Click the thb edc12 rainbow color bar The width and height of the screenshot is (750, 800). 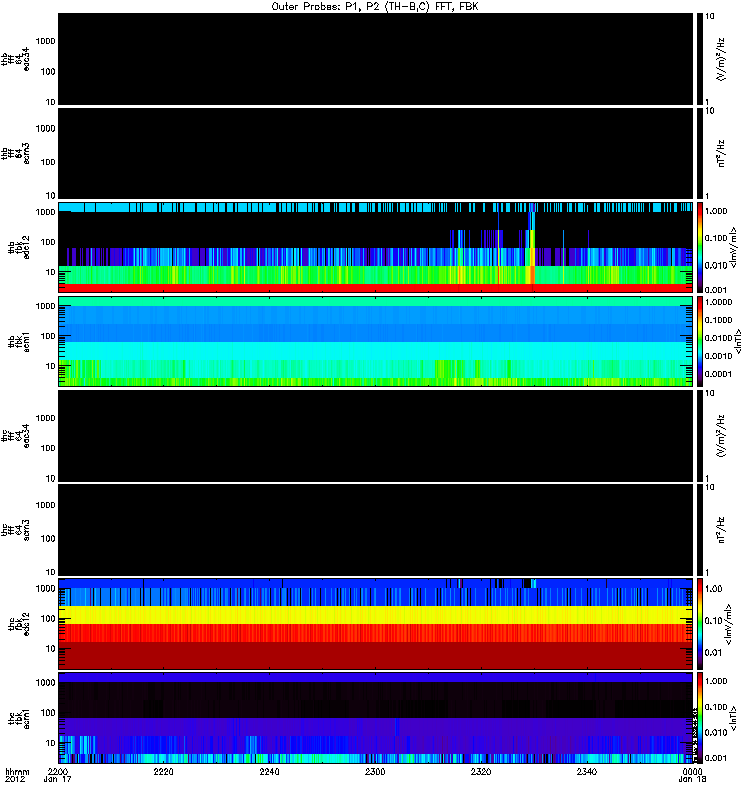coord(700,246)
